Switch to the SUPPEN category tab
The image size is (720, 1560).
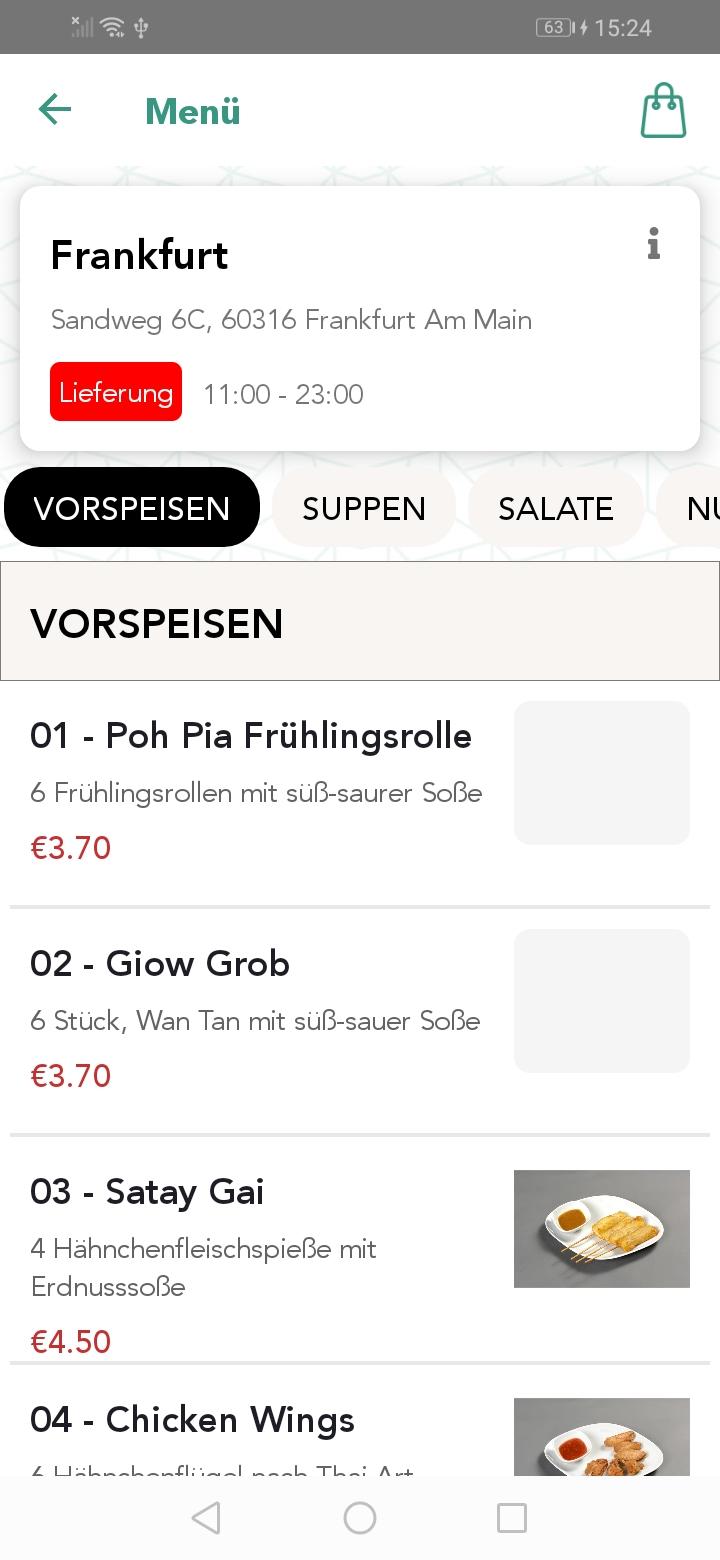click(x=364, y=508)
